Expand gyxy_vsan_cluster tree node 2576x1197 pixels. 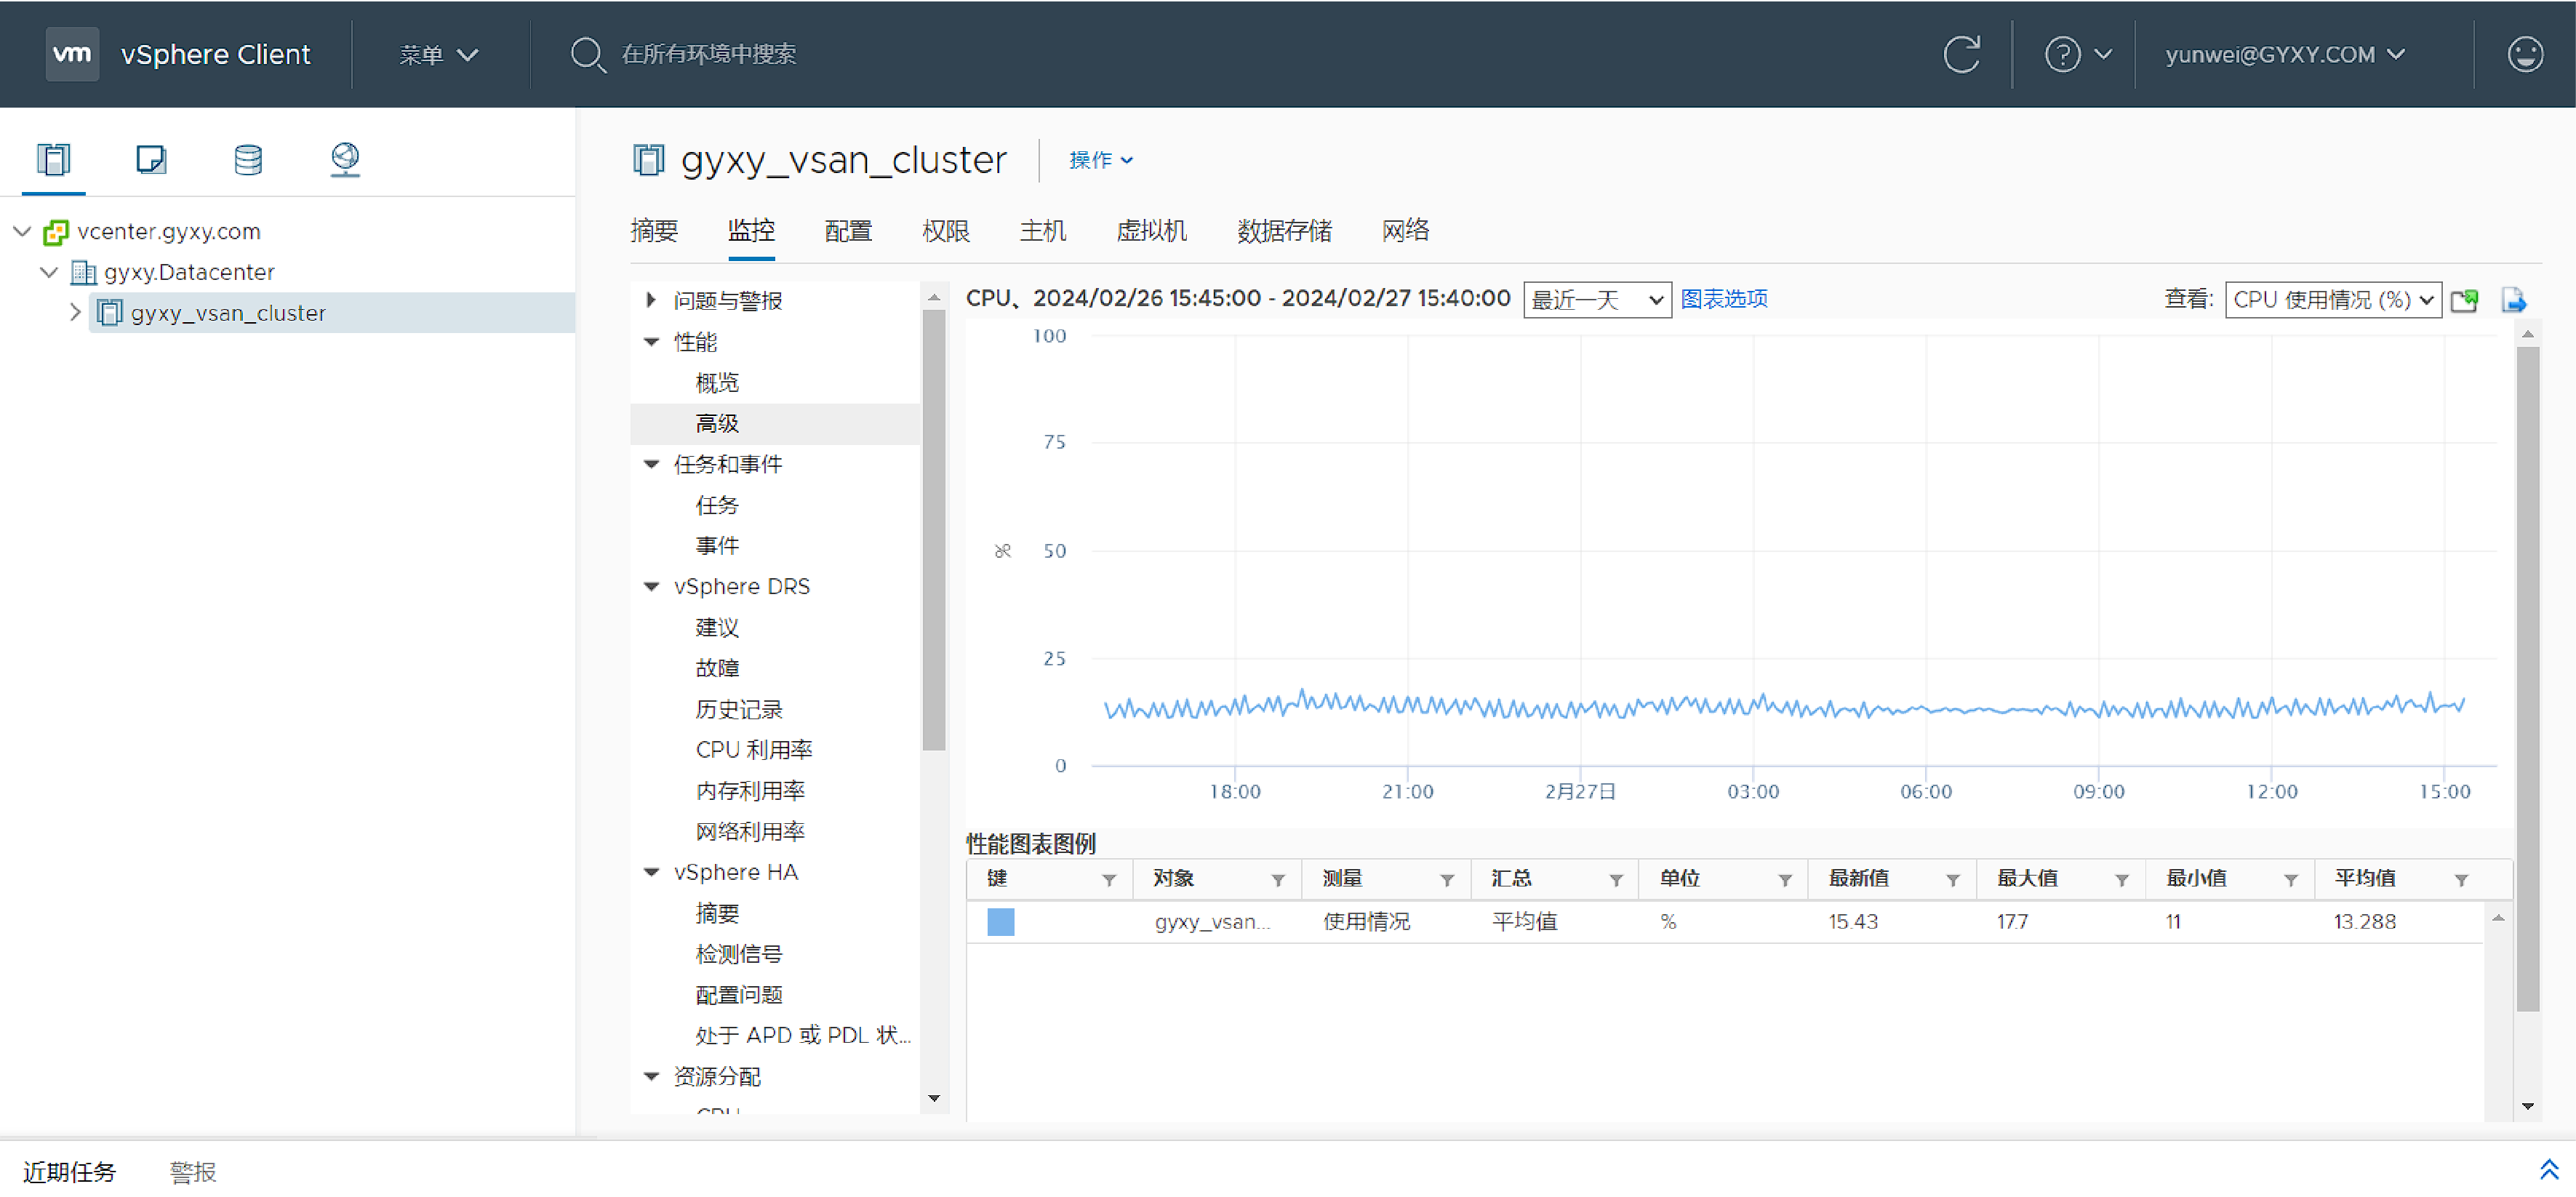click(x=75, y=313)
